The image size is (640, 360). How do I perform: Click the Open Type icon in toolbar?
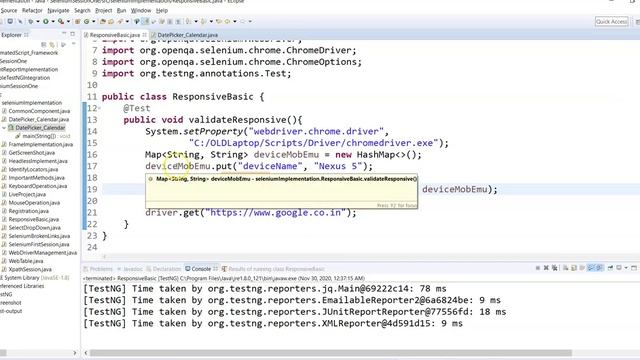pyautogui.click(x=102, y=21)
